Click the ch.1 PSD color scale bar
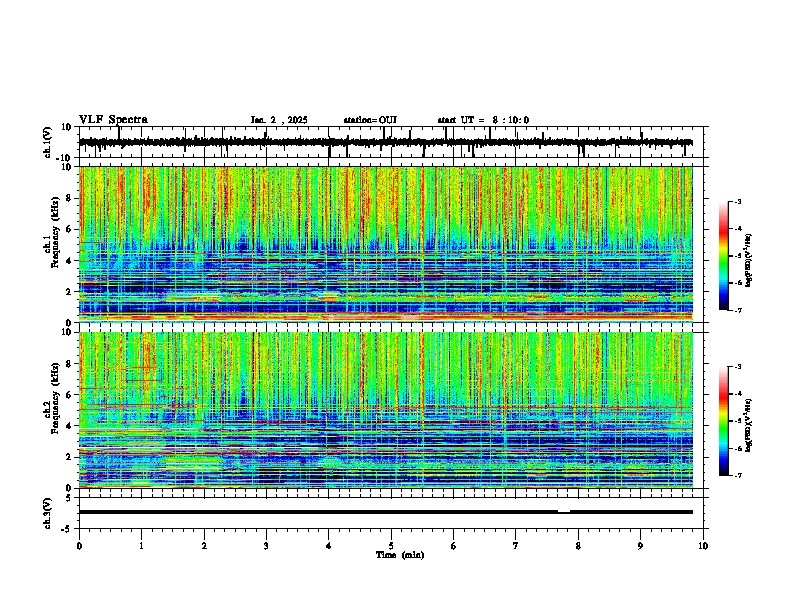Screen dimensions: 792x612 click(723, 256)
